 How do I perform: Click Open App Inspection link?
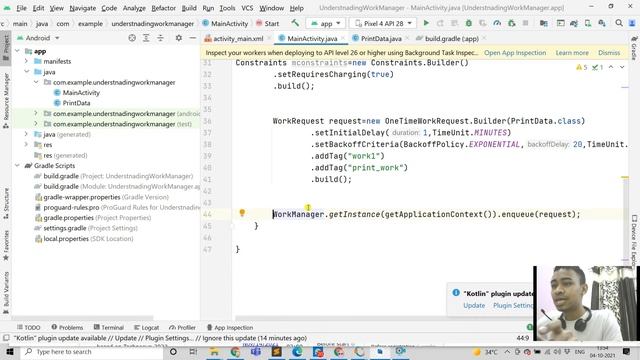[x=515, y=53]
